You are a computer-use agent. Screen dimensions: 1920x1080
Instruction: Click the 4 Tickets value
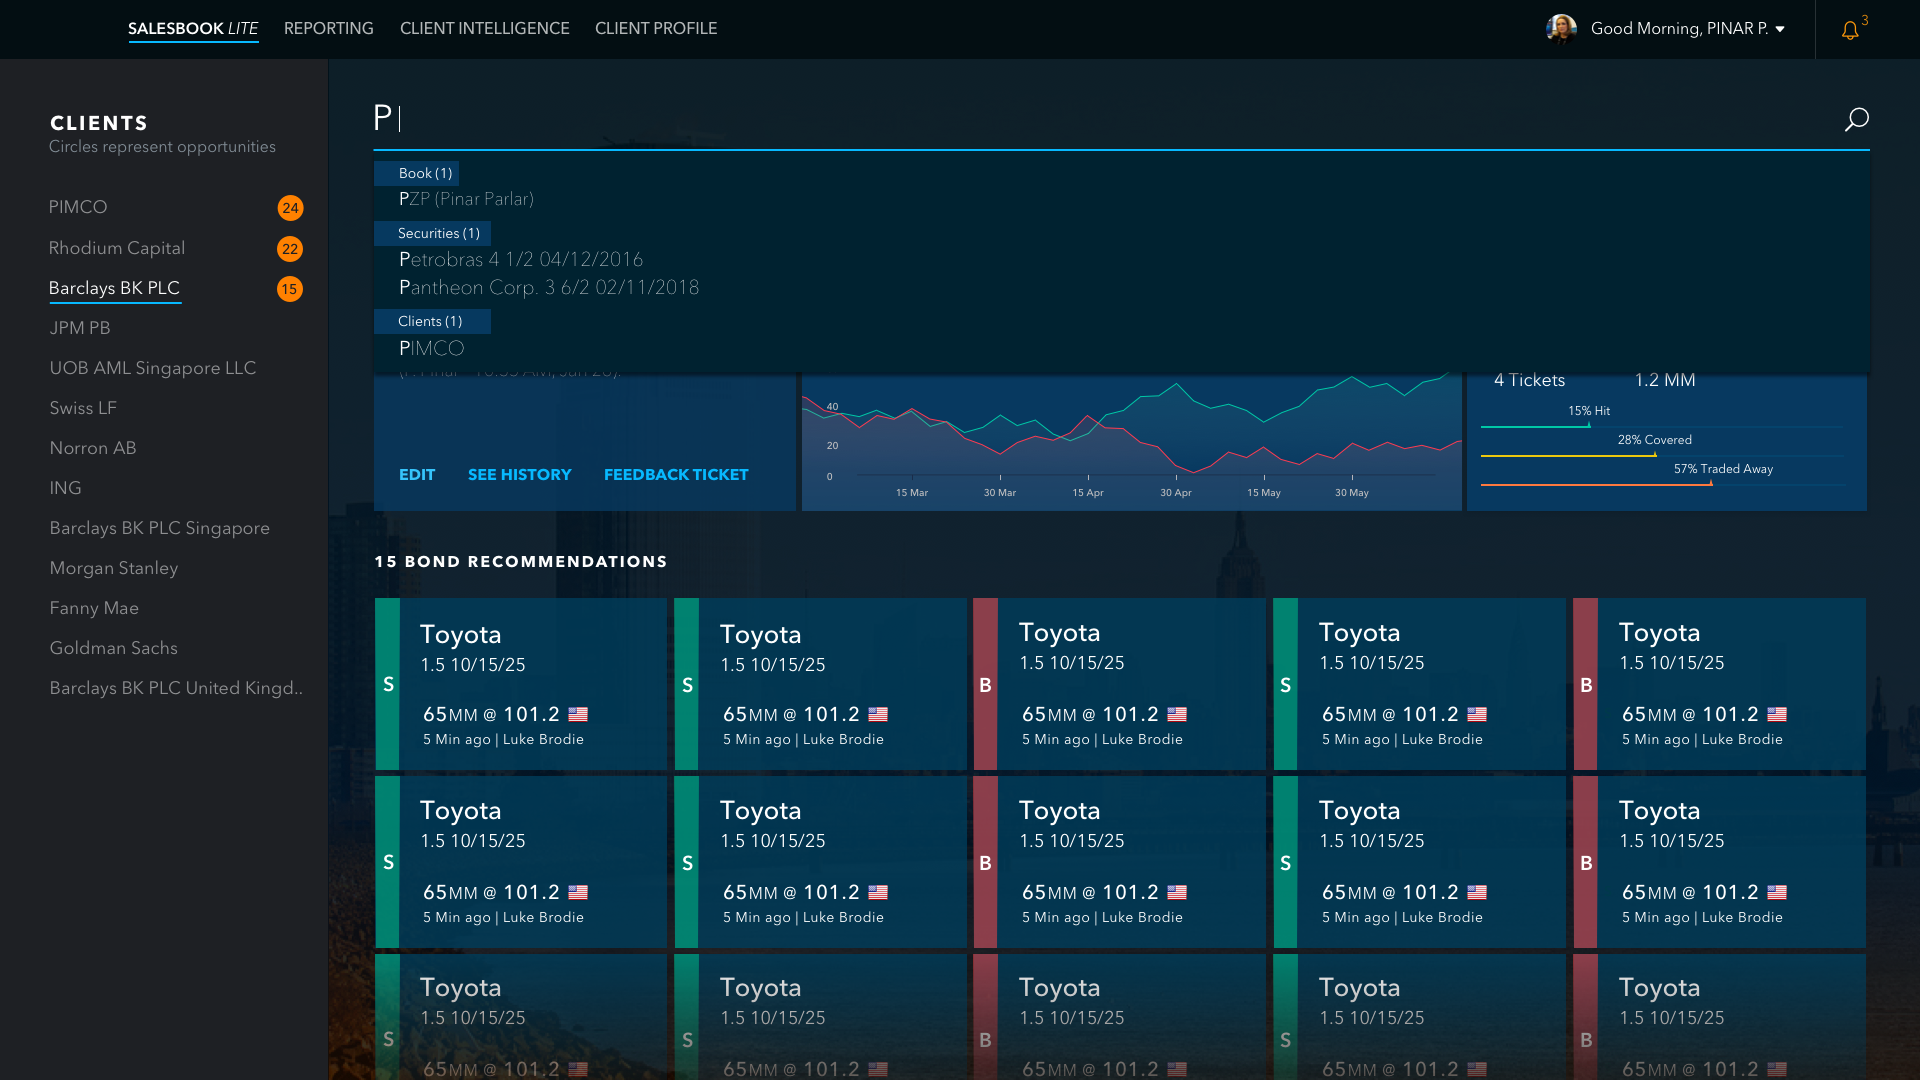[x=1529, y=380]
